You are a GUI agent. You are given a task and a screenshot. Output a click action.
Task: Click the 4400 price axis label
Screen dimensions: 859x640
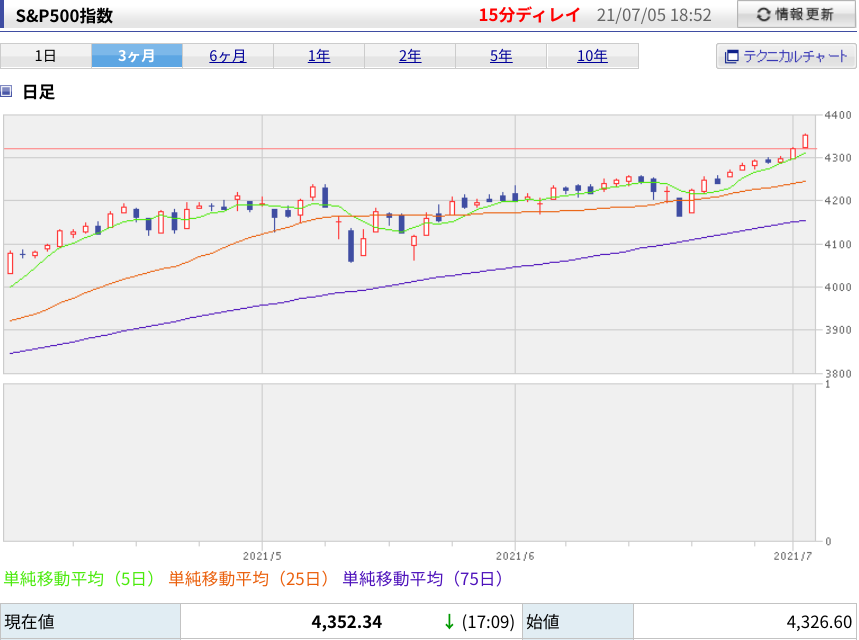838,115
